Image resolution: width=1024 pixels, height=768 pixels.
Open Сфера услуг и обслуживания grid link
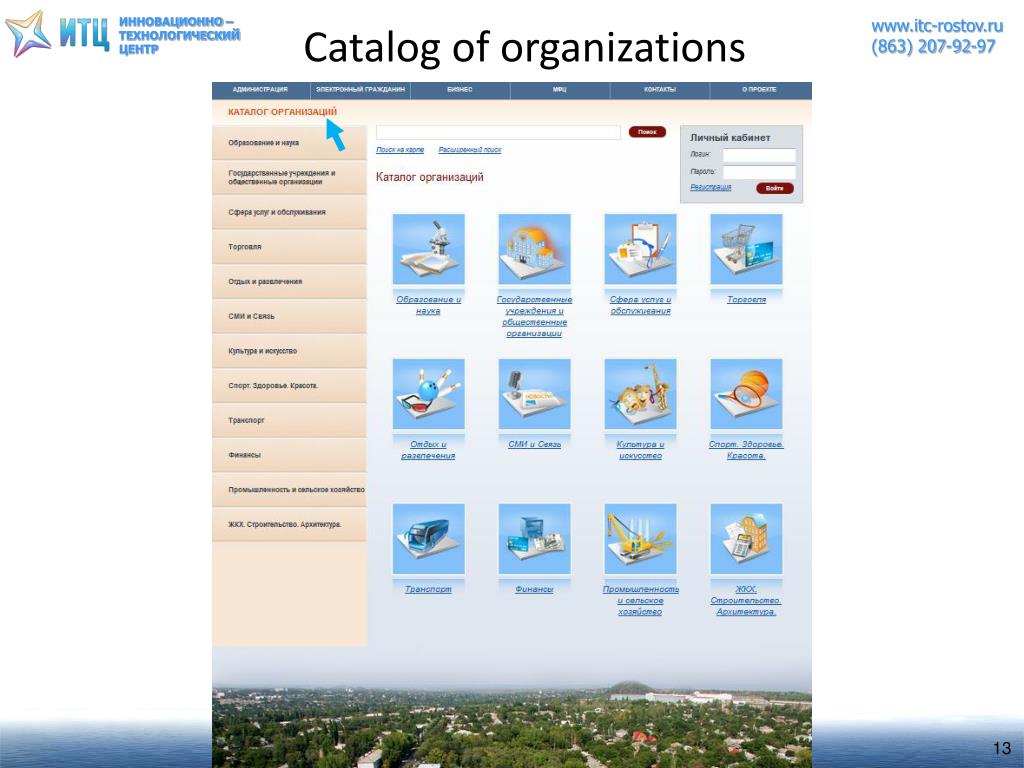pyautogui.click(x=641, y=305)
